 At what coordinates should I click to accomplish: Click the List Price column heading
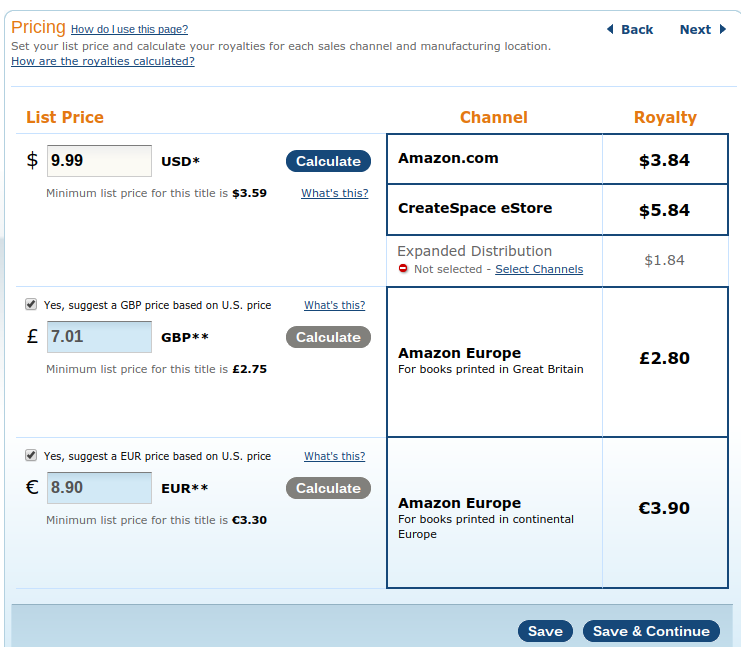pyautogui.click(x=65, y=117)
